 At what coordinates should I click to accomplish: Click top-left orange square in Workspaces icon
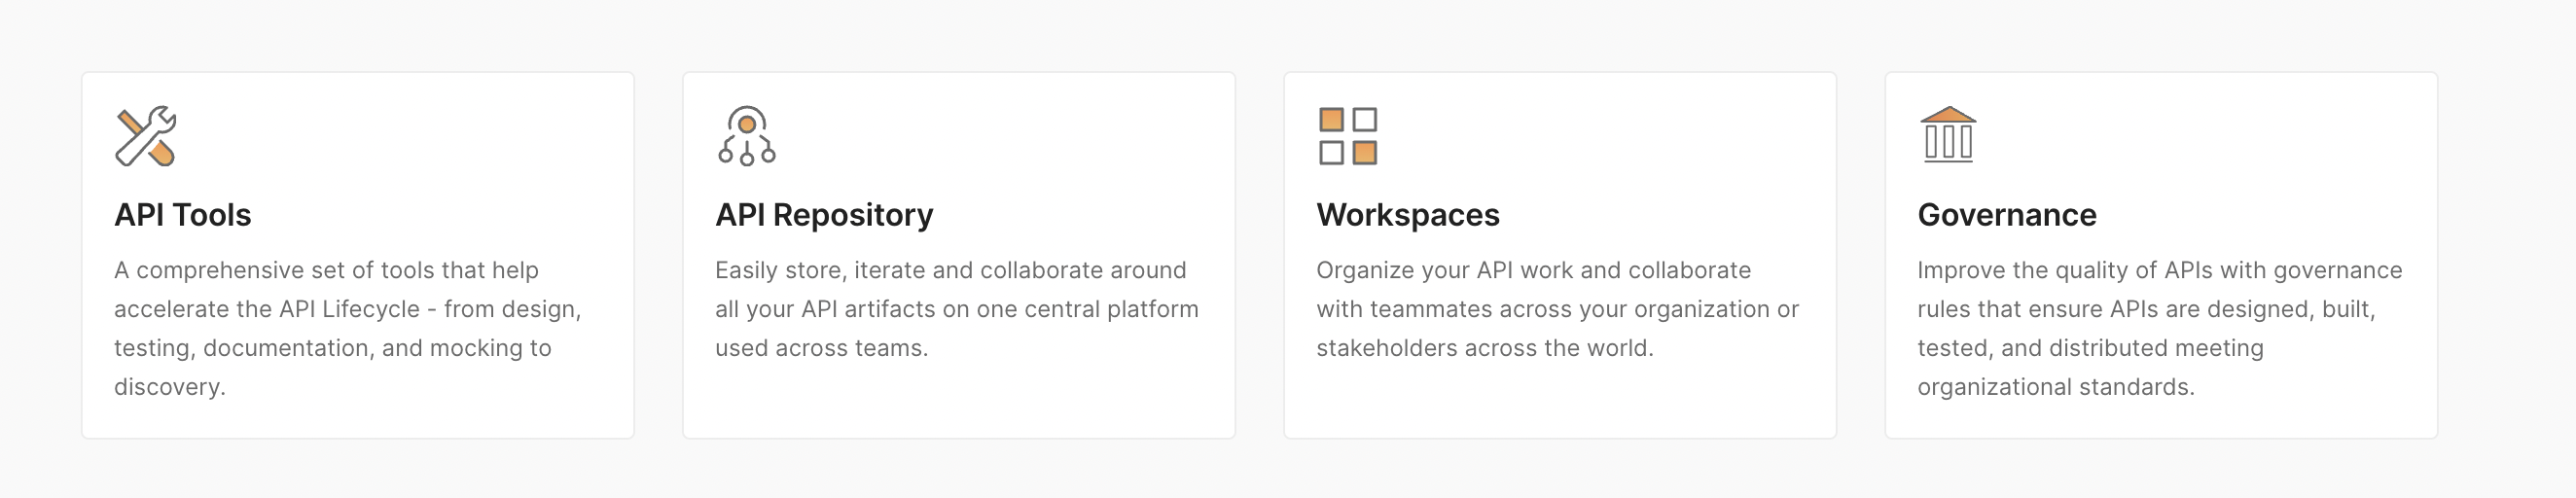click(1331, 120)
